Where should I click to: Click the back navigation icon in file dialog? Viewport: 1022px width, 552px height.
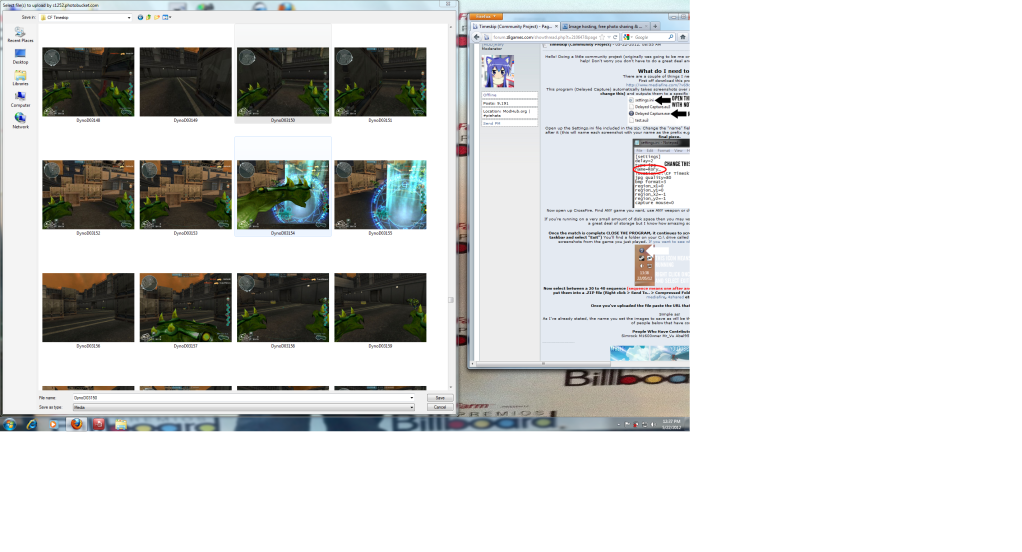(x=140, y=18)
